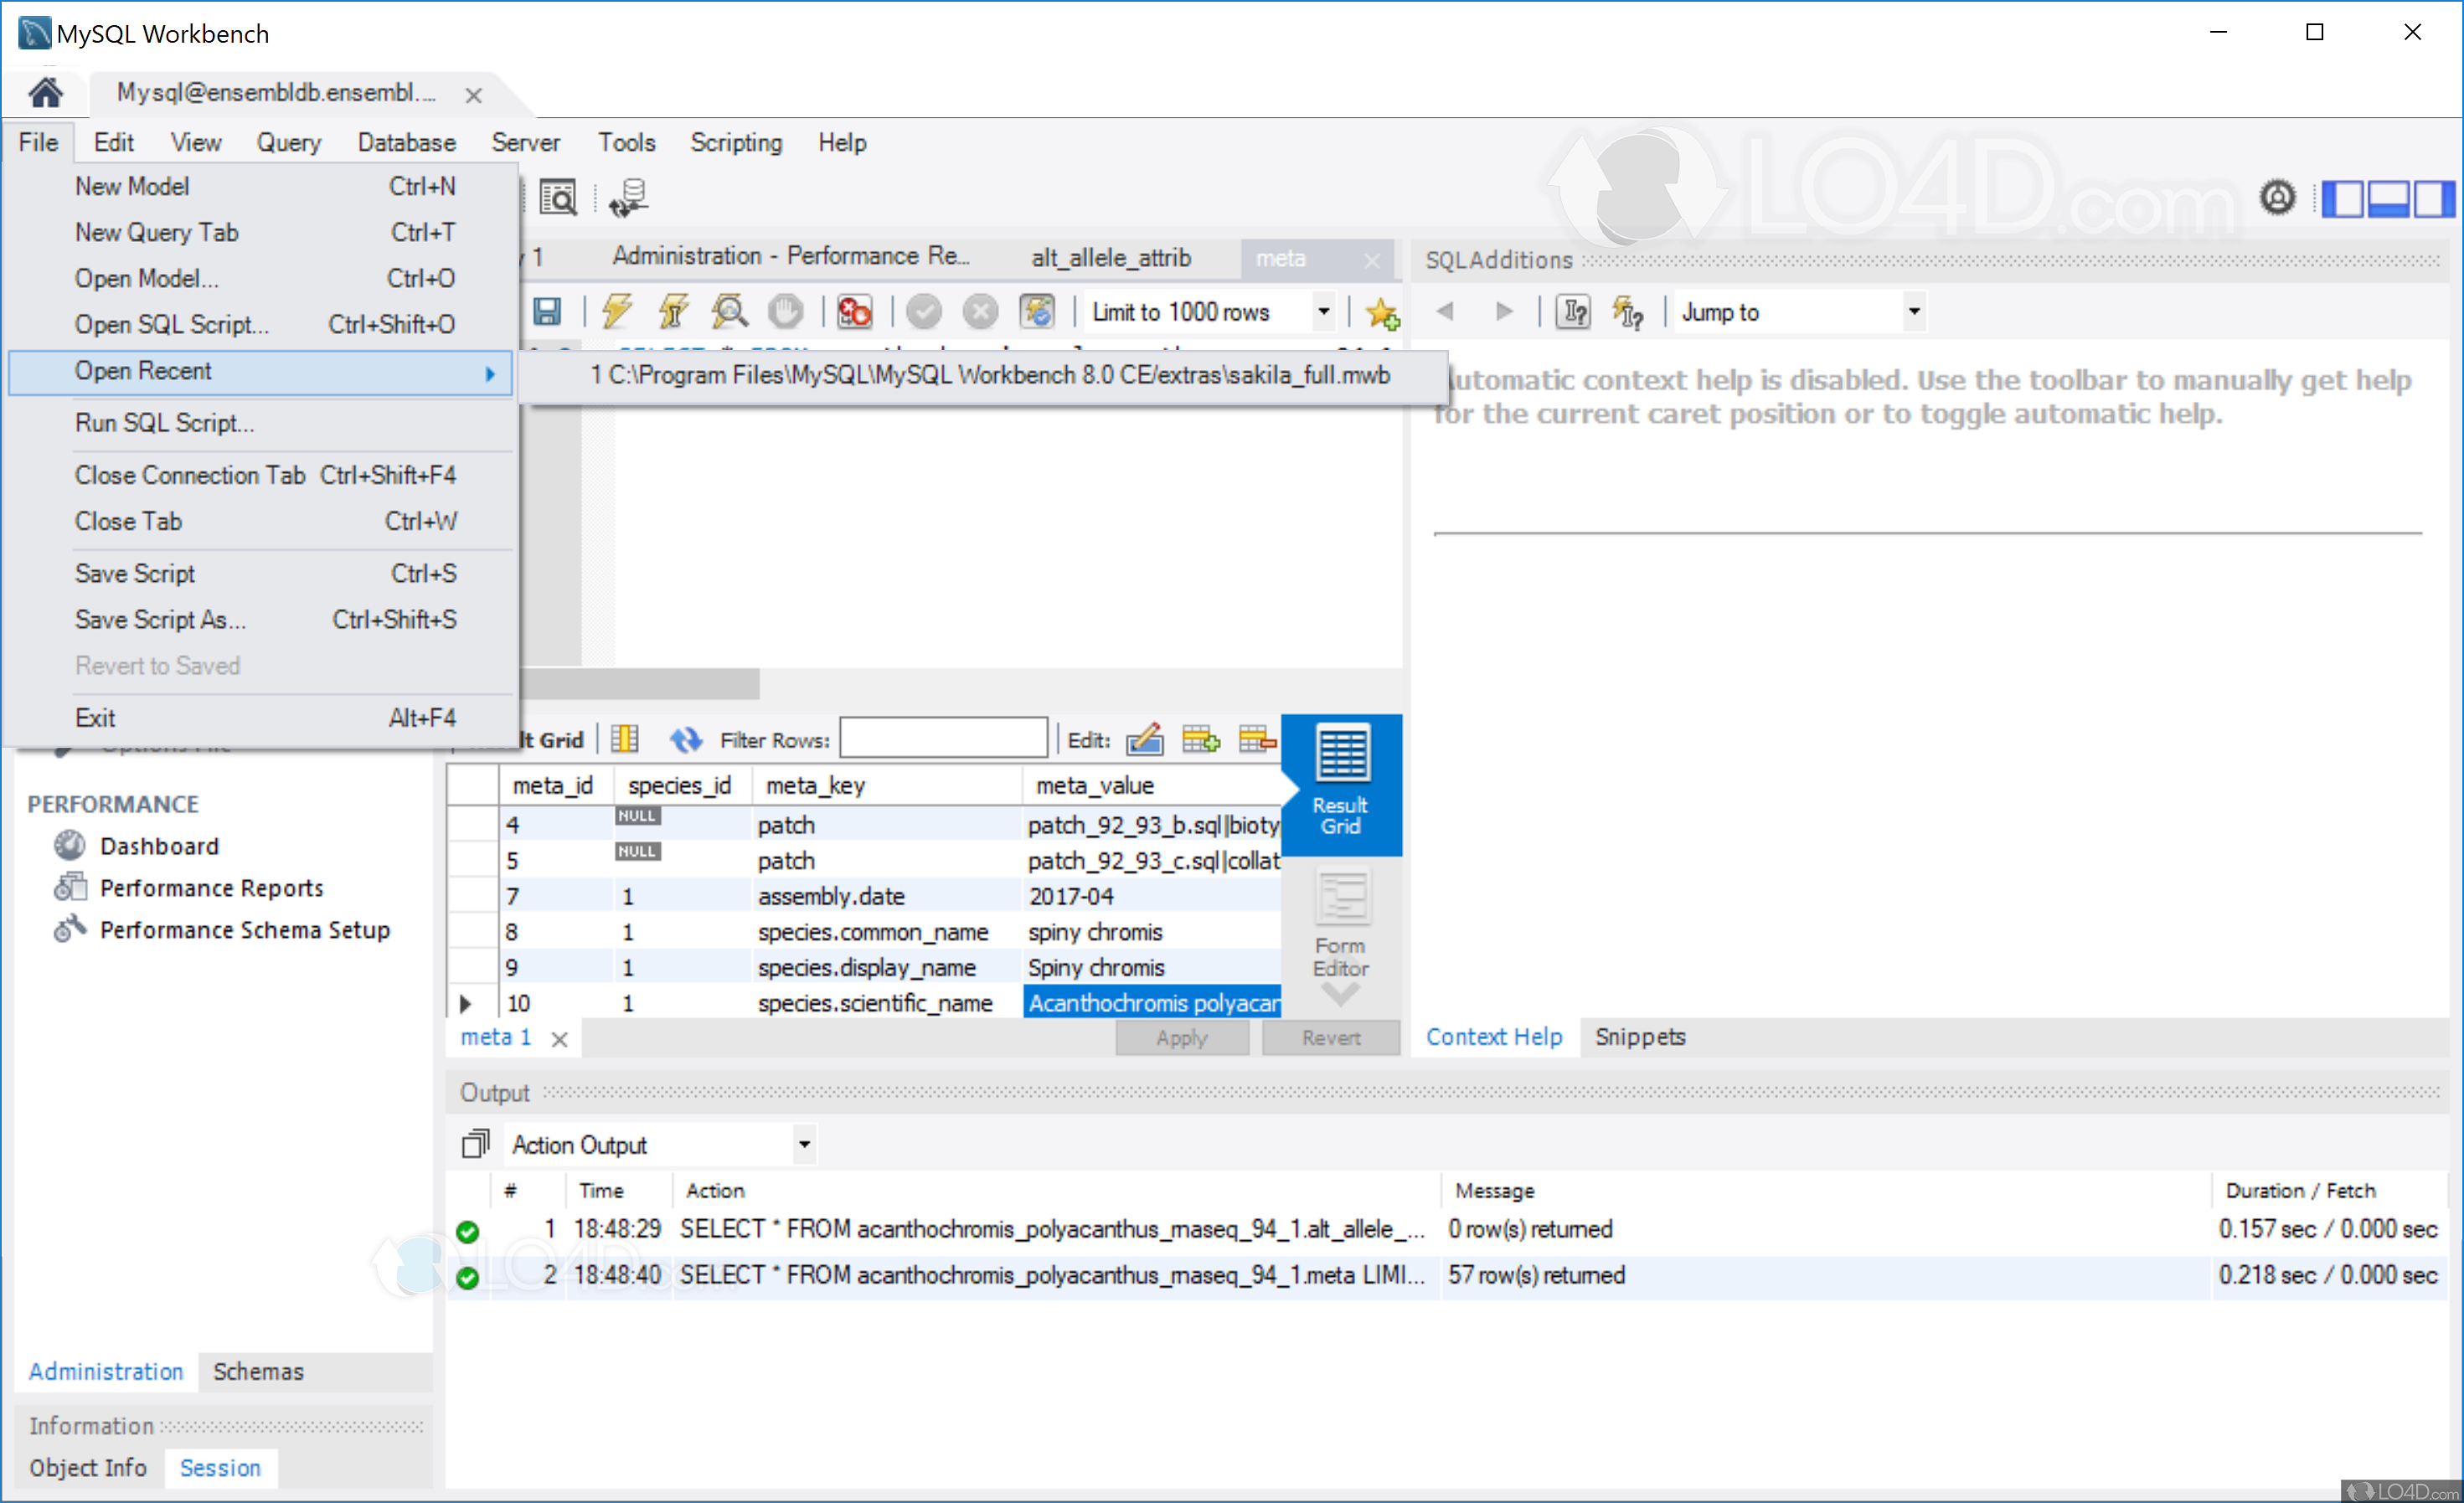The width and height of the screenshot is (2464, 1503).
Task: Run Explain plan with the magnifier icon
Action: 730,312
